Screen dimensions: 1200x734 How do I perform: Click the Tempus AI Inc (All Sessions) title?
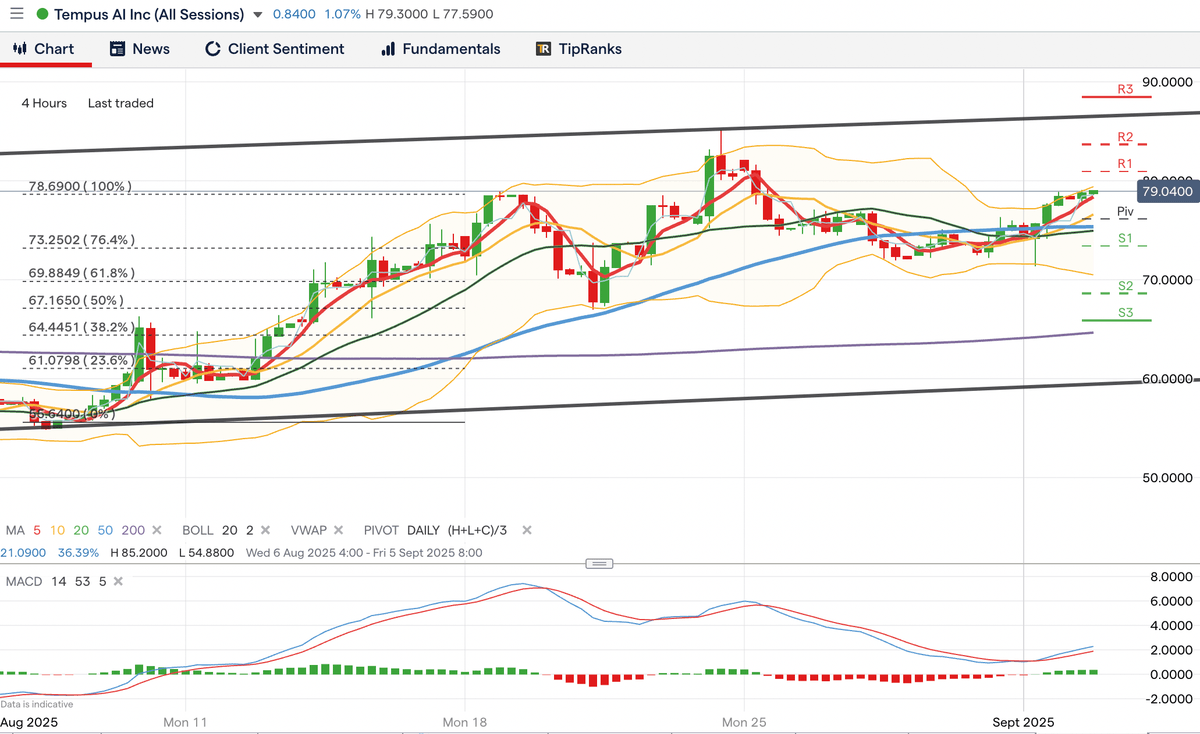(x=149, y=15)
